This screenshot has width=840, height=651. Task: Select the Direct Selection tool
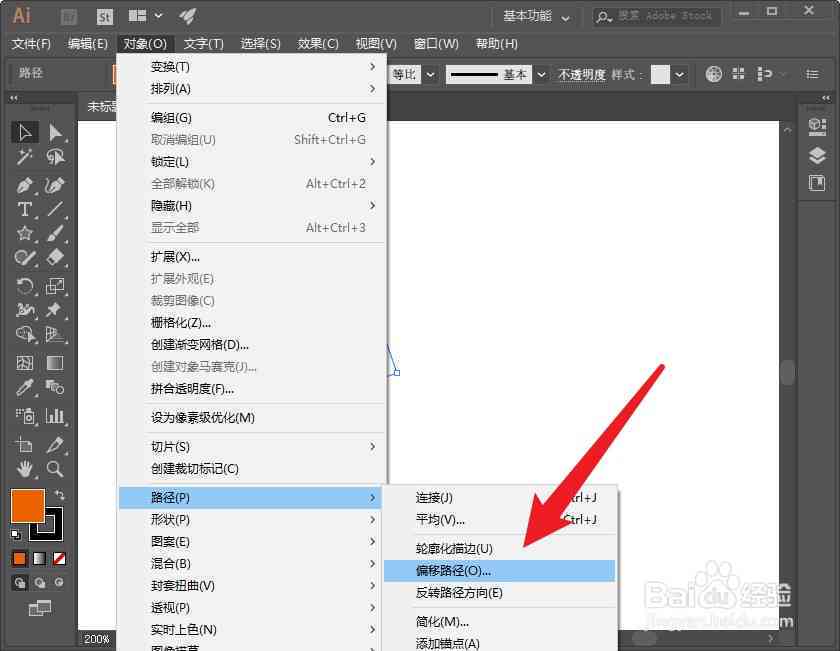click(x=55, y=132)
